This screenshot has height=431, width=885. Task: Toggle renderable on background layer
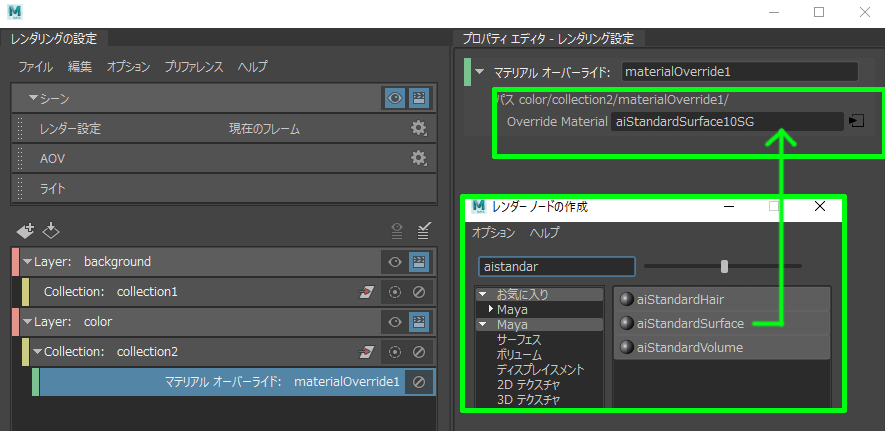418,262
